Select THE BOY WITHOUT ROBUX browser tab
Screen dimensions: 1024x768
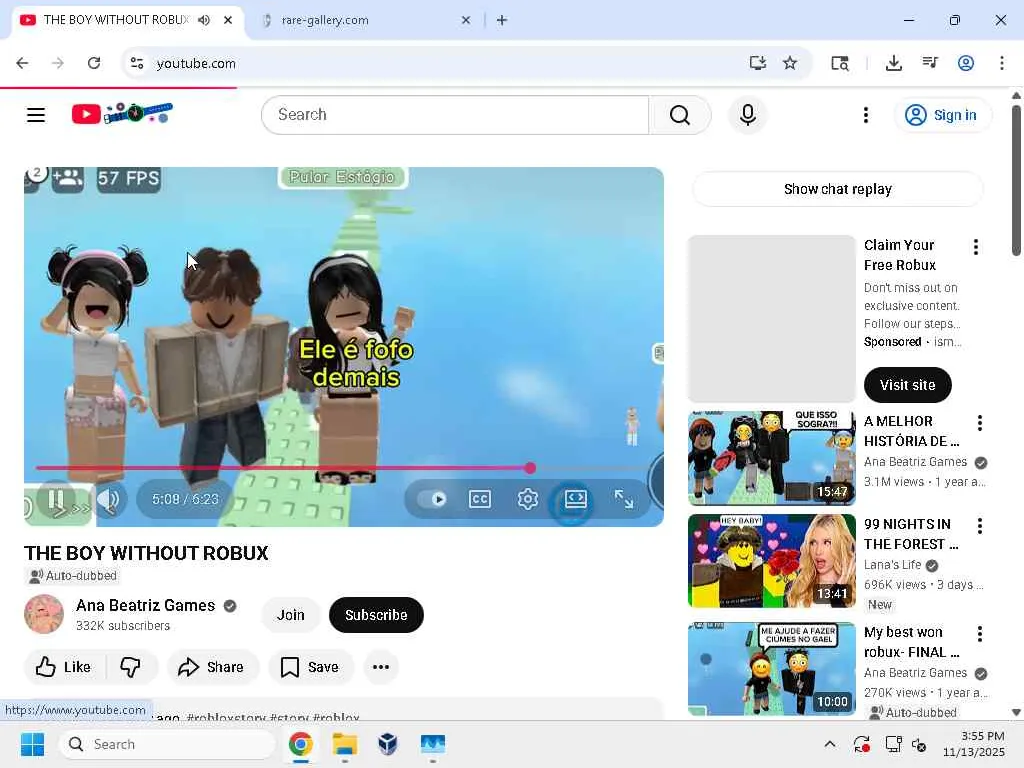click(116, 20)
